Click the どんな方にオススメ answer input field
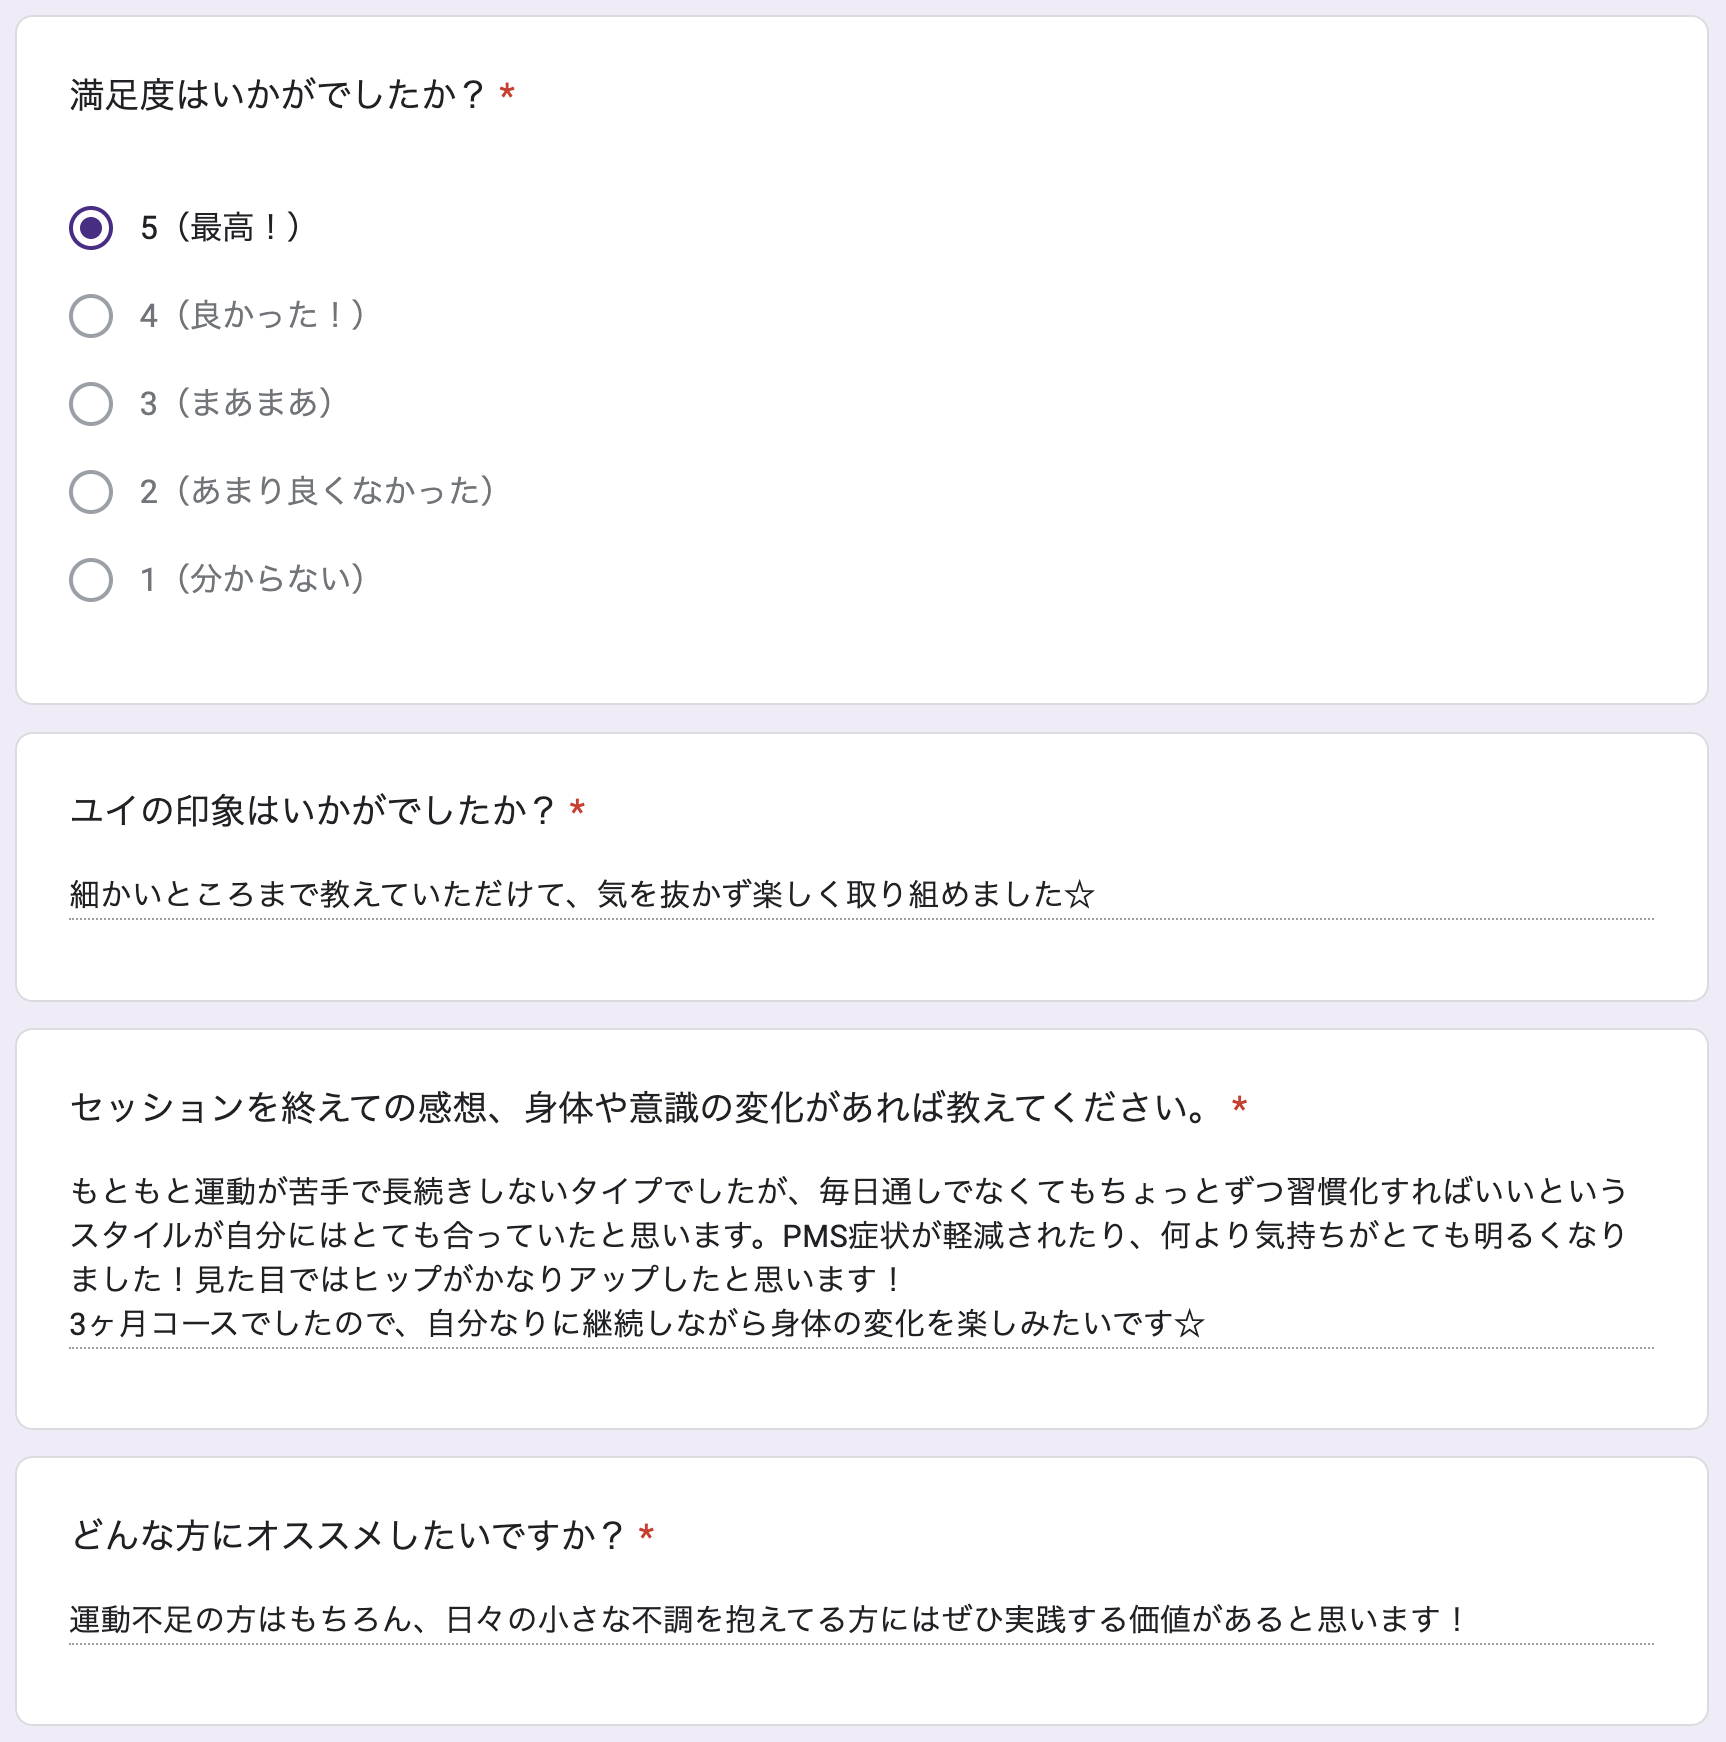1726x1742 pixels. click(861, 1619)
